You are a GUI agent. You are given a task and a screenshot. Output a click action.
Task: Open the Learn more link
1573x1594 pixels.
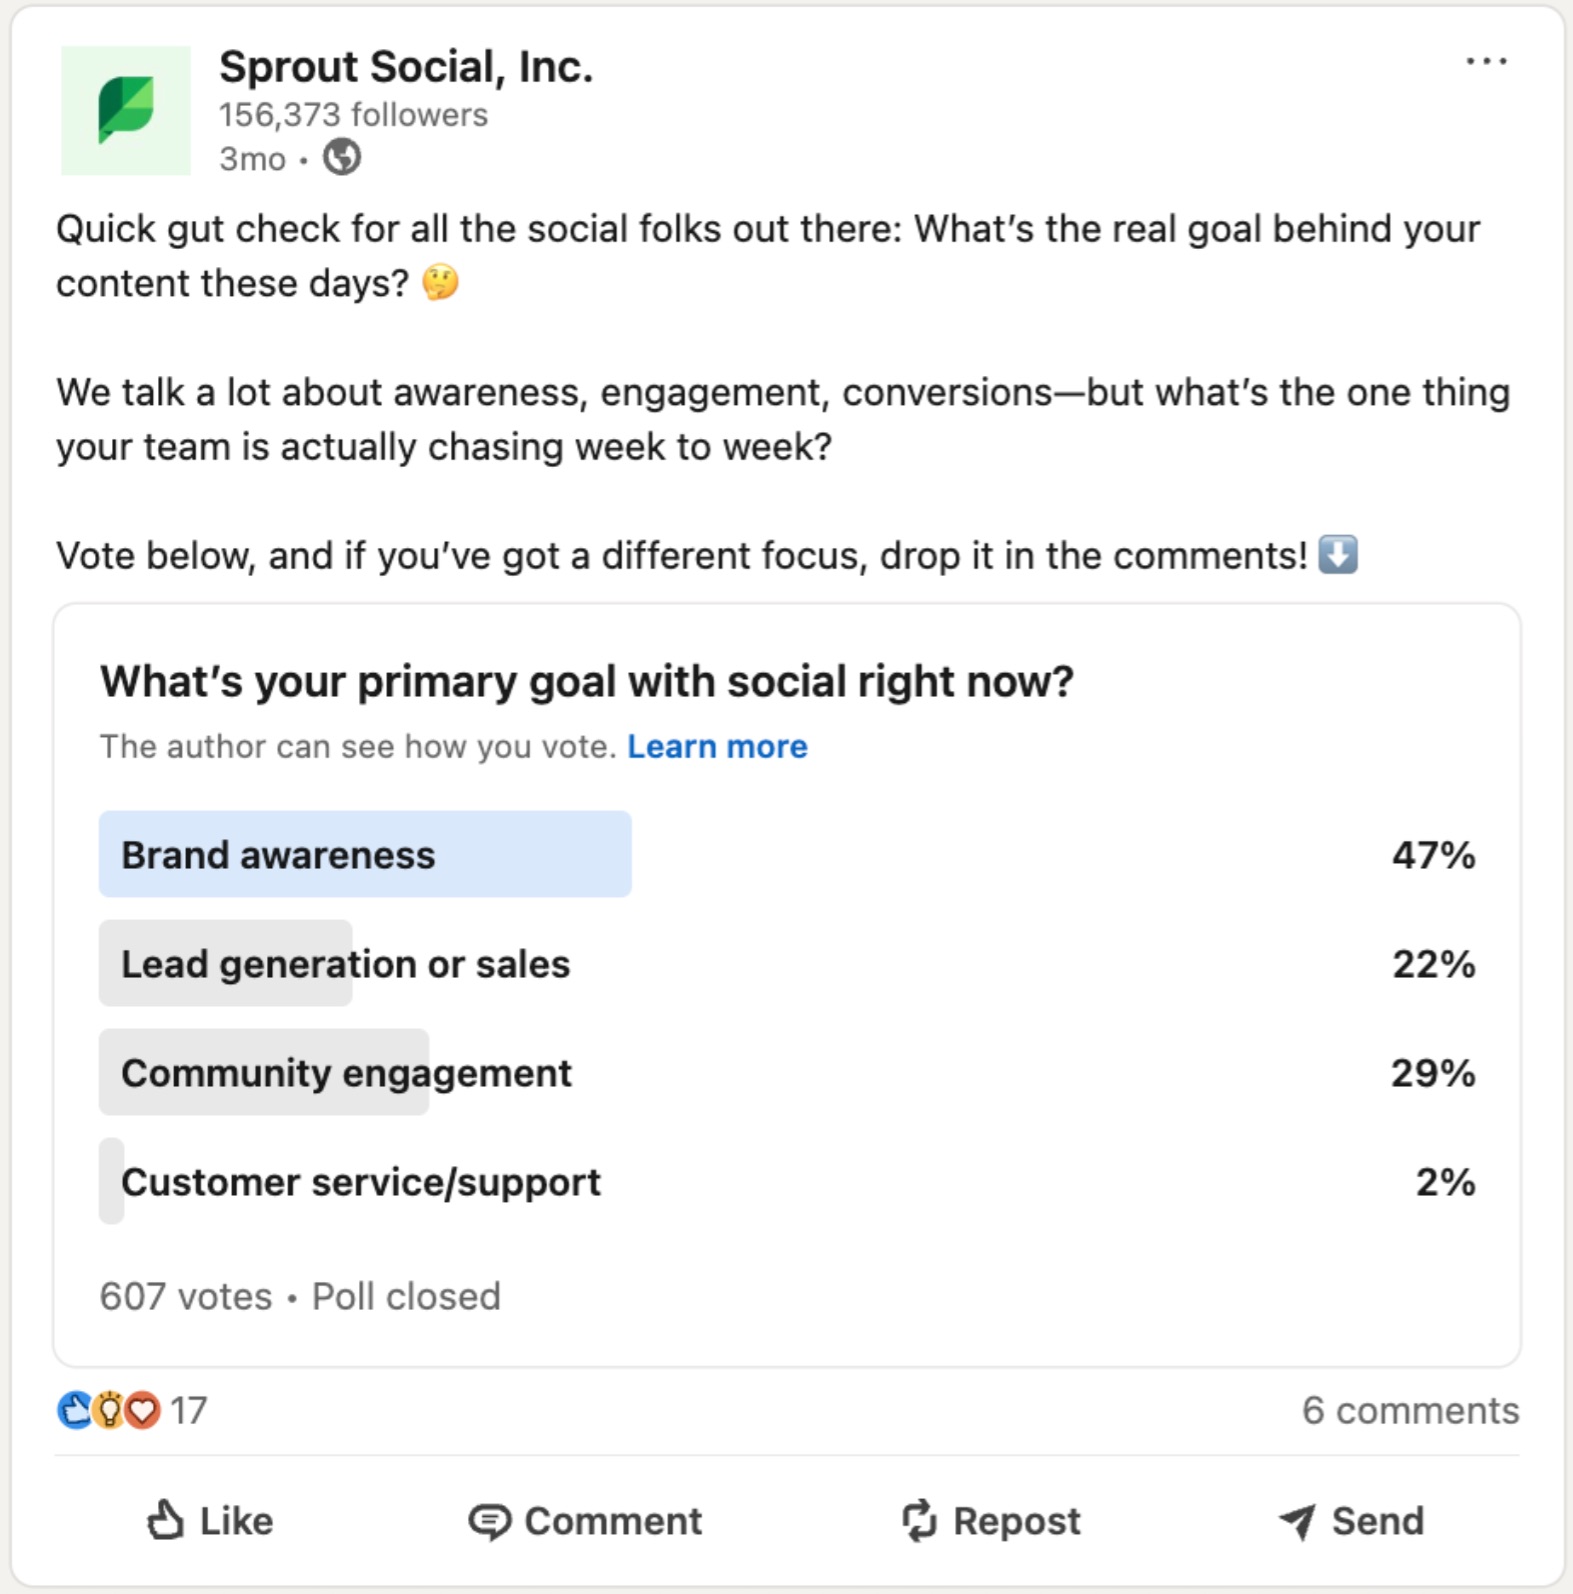[718, 746]
